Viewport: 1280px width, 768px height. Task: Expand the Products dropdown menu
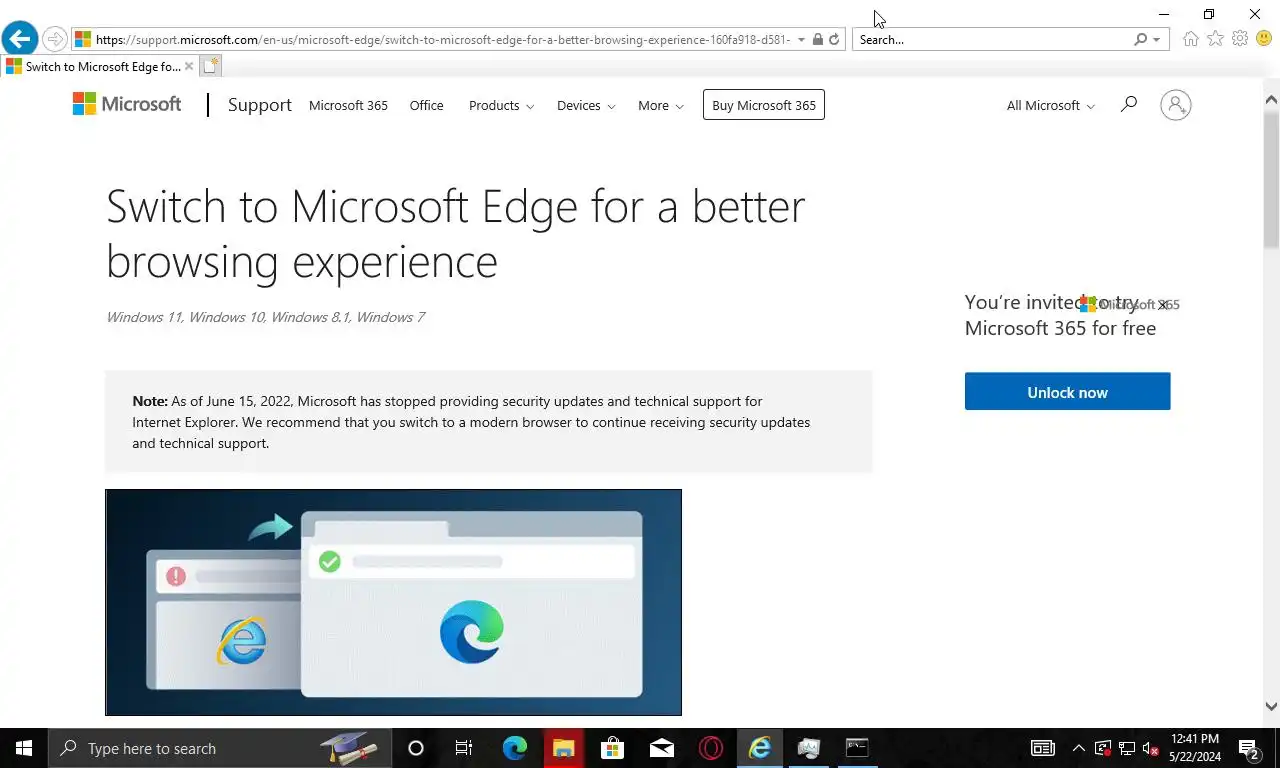(x=501, y=105)
